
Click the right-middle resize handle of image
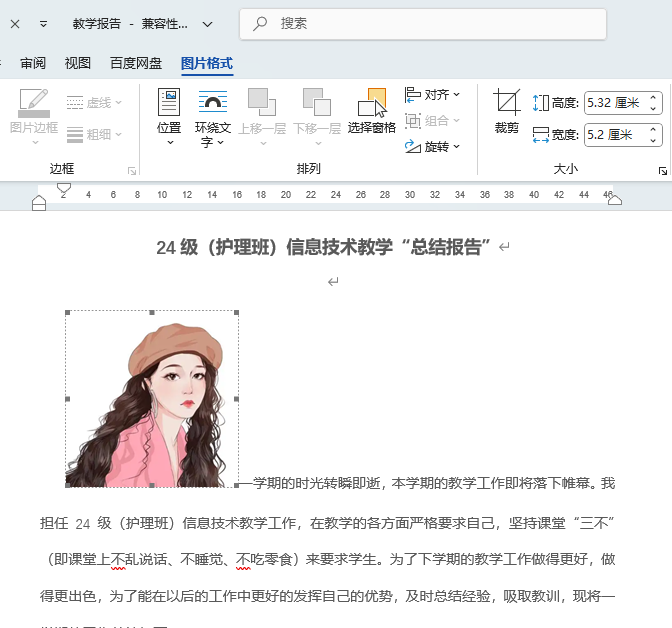pos(237,399)
